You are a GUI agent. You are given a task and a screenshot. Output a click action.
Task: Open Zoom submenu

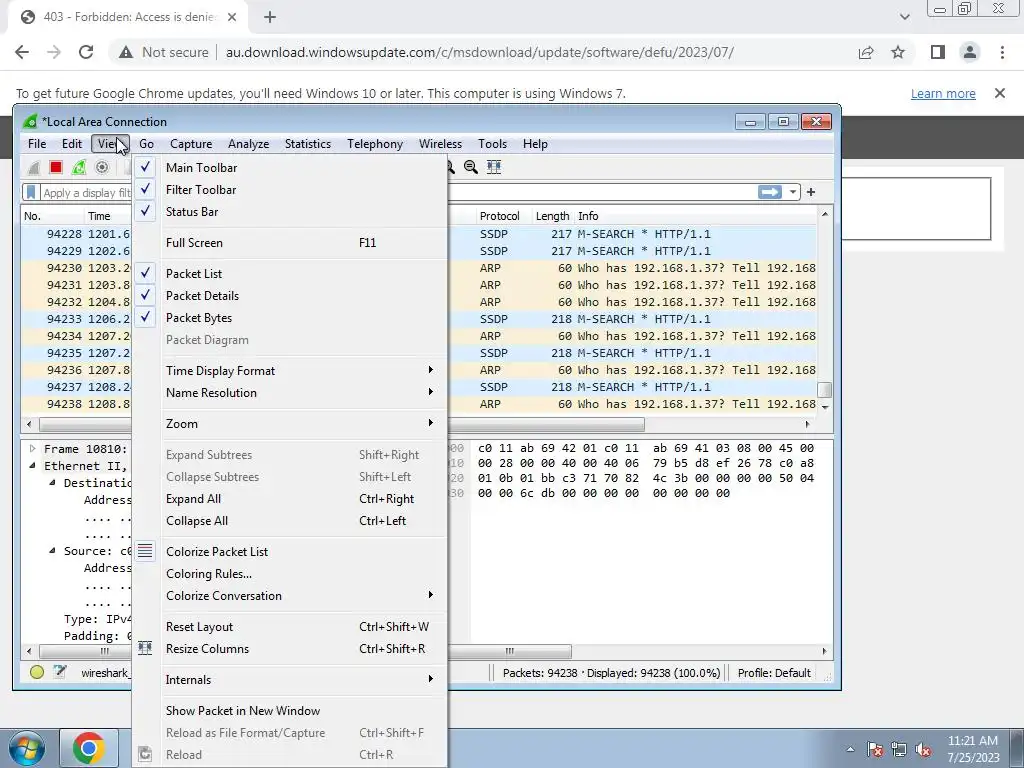[290, 424]
